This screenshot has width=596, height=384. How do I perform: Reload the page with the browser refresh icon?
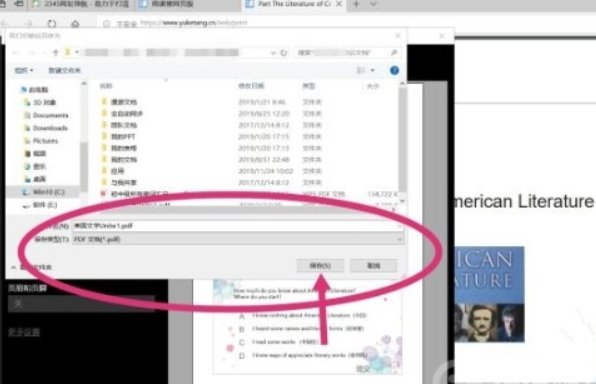[52, 24]
